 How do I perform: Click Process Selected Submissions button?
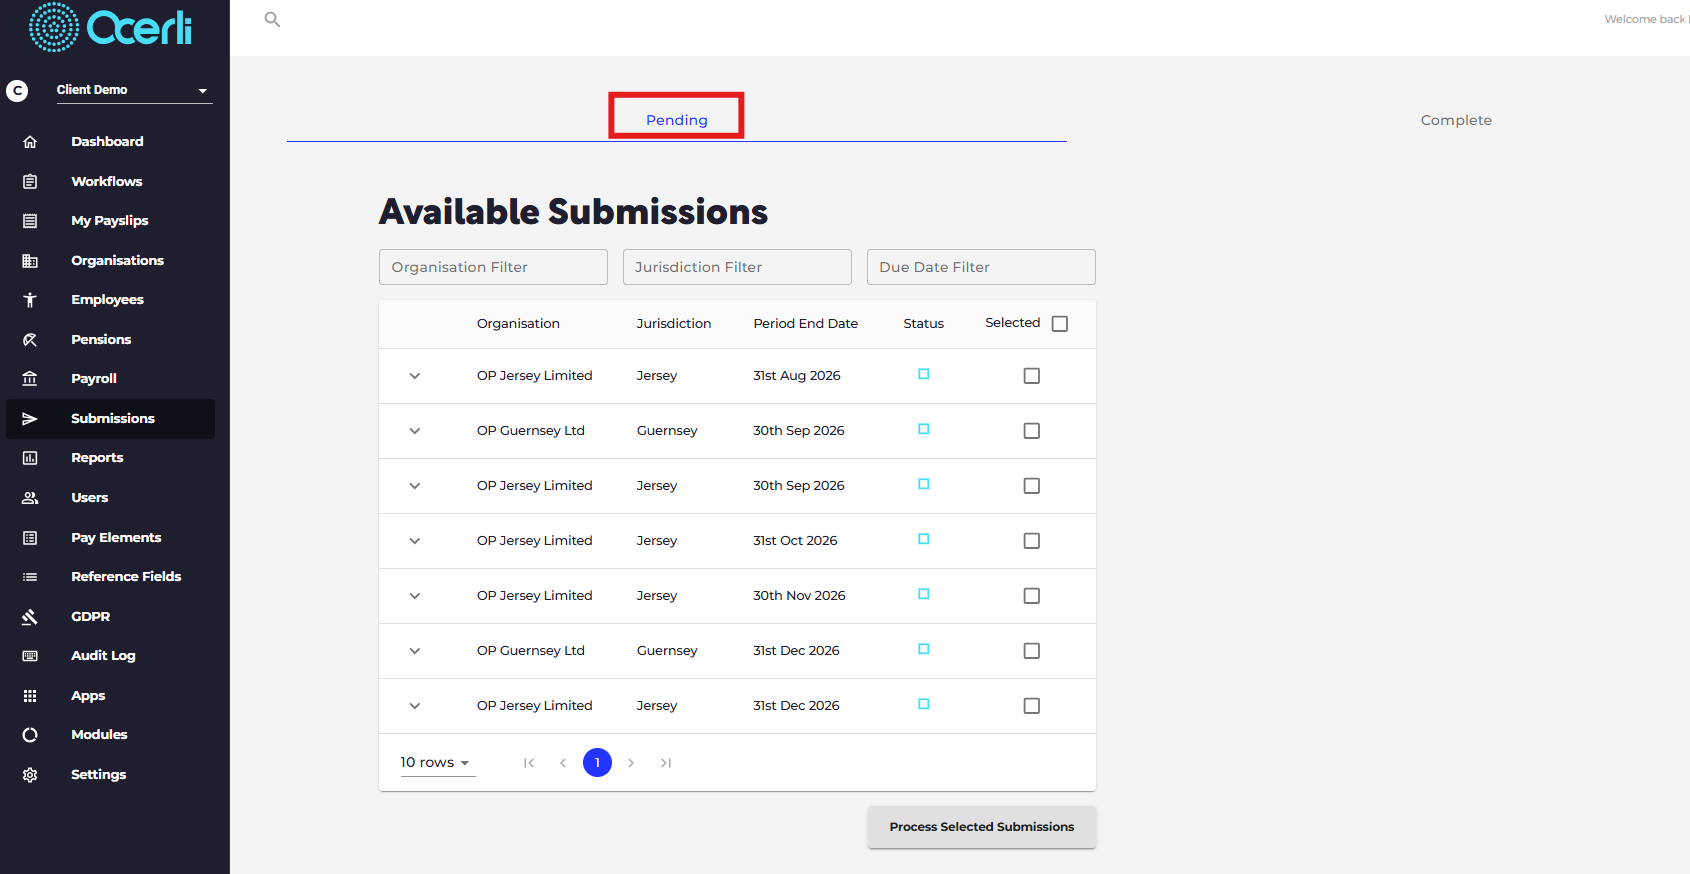point(982,827)
